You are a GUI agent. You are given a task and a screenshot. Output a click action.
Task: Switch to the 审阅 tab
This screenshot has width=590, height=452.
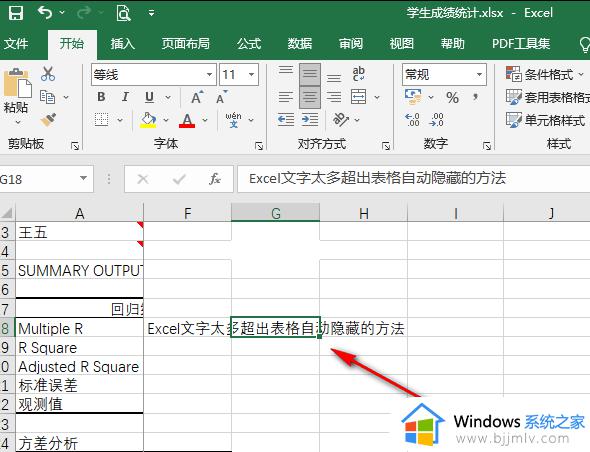[351, 44]
